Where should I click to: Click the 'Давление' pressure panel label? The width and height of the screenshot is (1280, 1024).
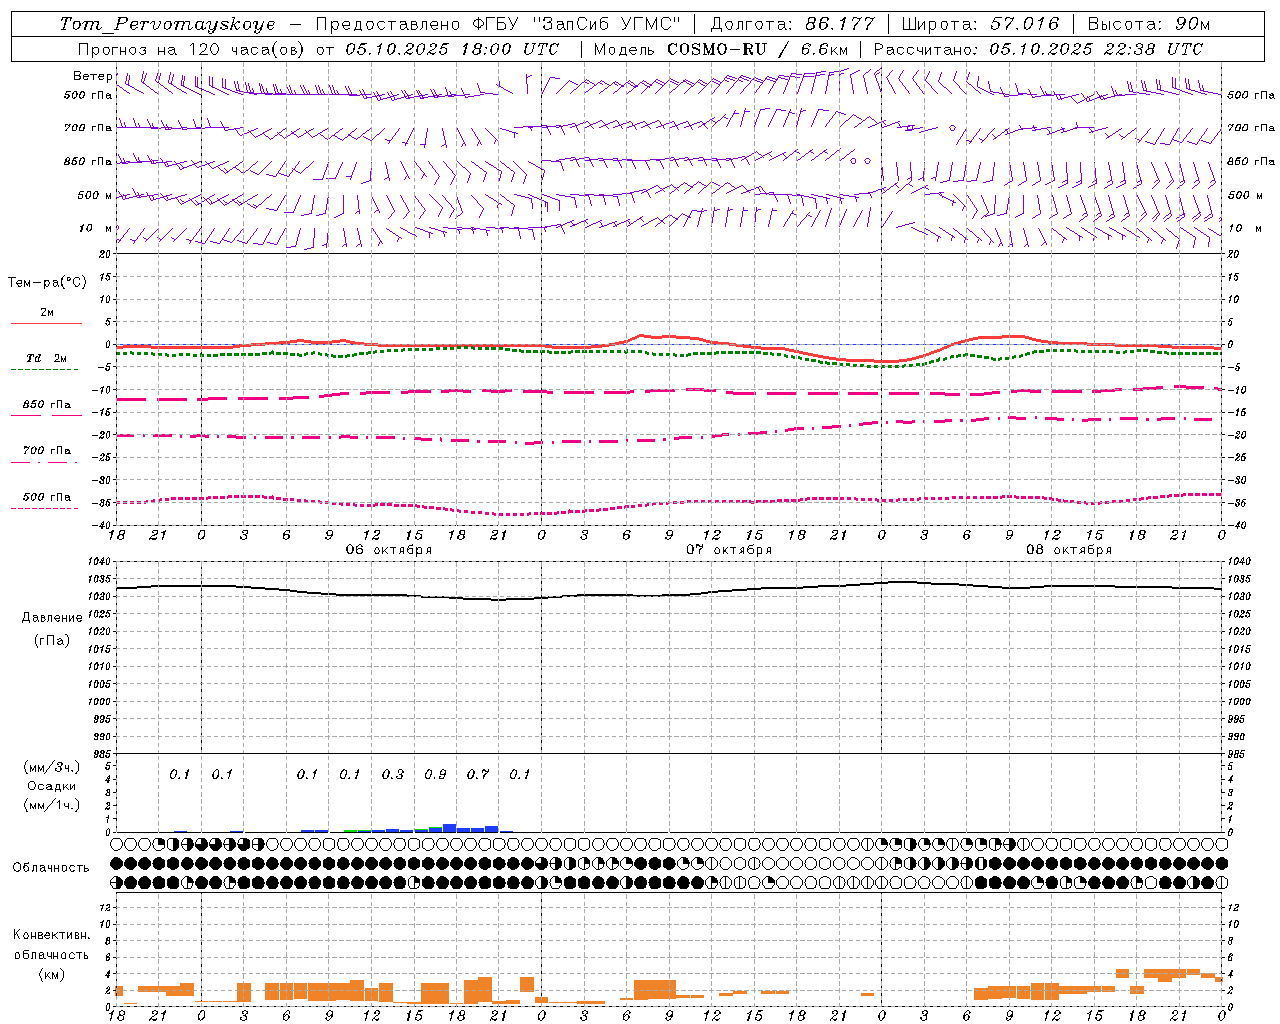[51, 618]
